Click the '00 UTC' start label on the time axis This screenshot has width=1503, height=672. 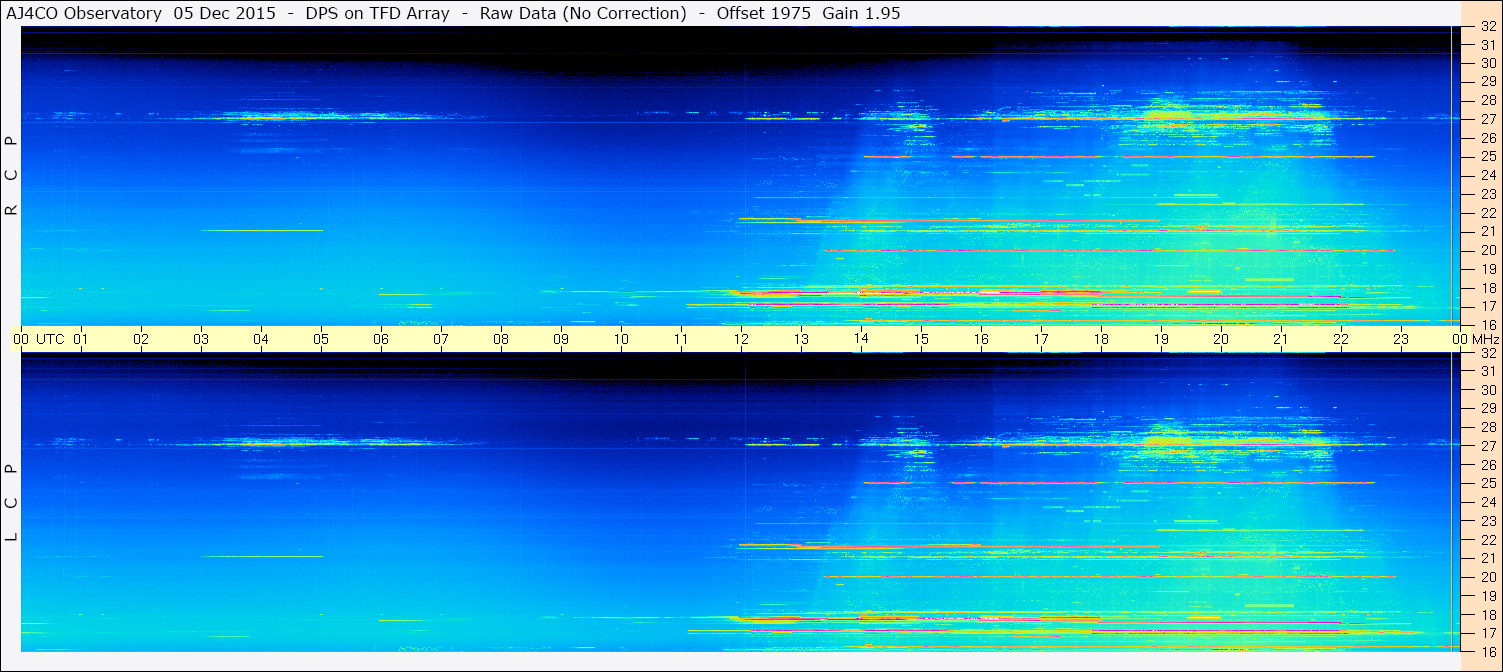[38, 339]
